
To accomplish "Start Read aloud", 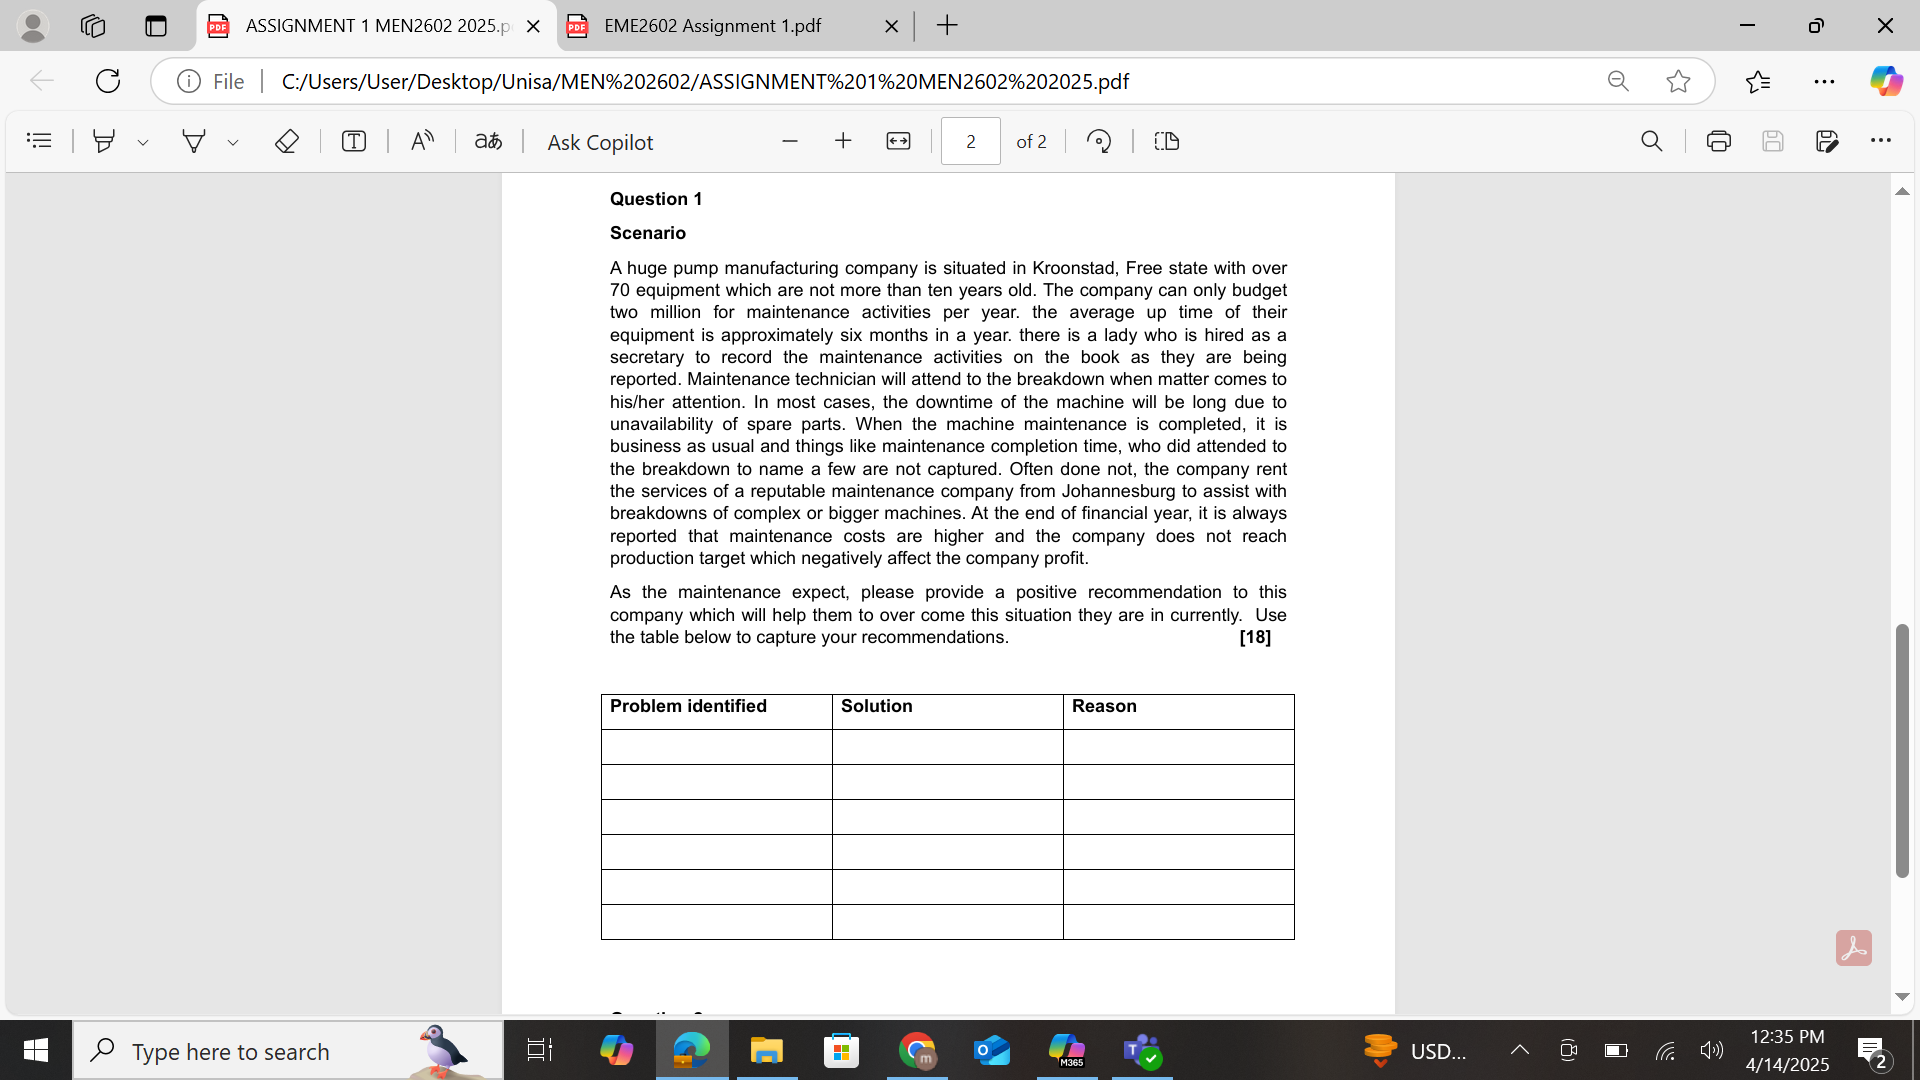I will [x=422, y=141].
